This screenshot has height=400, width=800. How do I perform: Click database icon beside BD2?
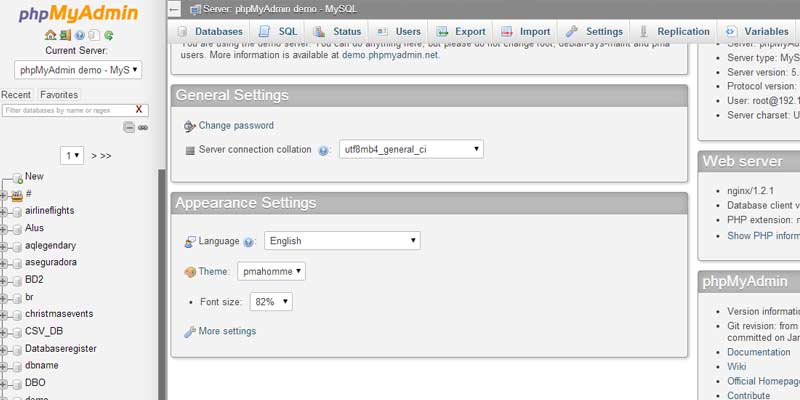(x=17, y=281)
